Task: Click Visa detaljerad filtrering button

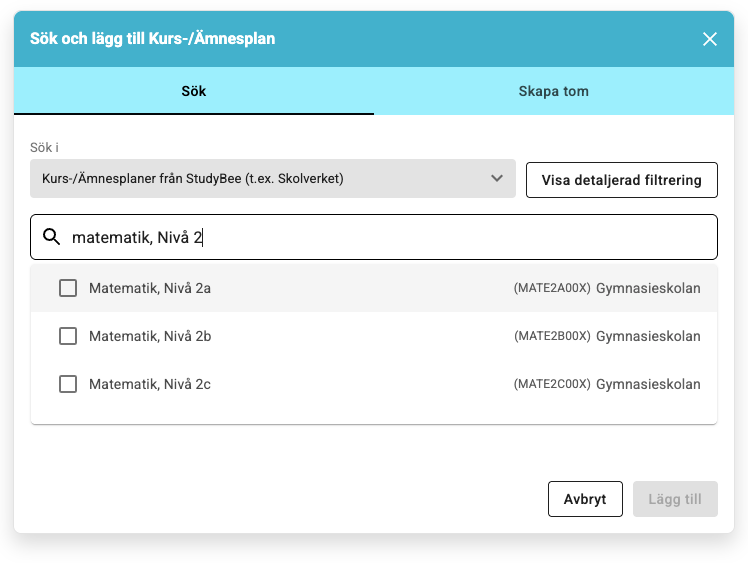Action: [x=622, y=180]
